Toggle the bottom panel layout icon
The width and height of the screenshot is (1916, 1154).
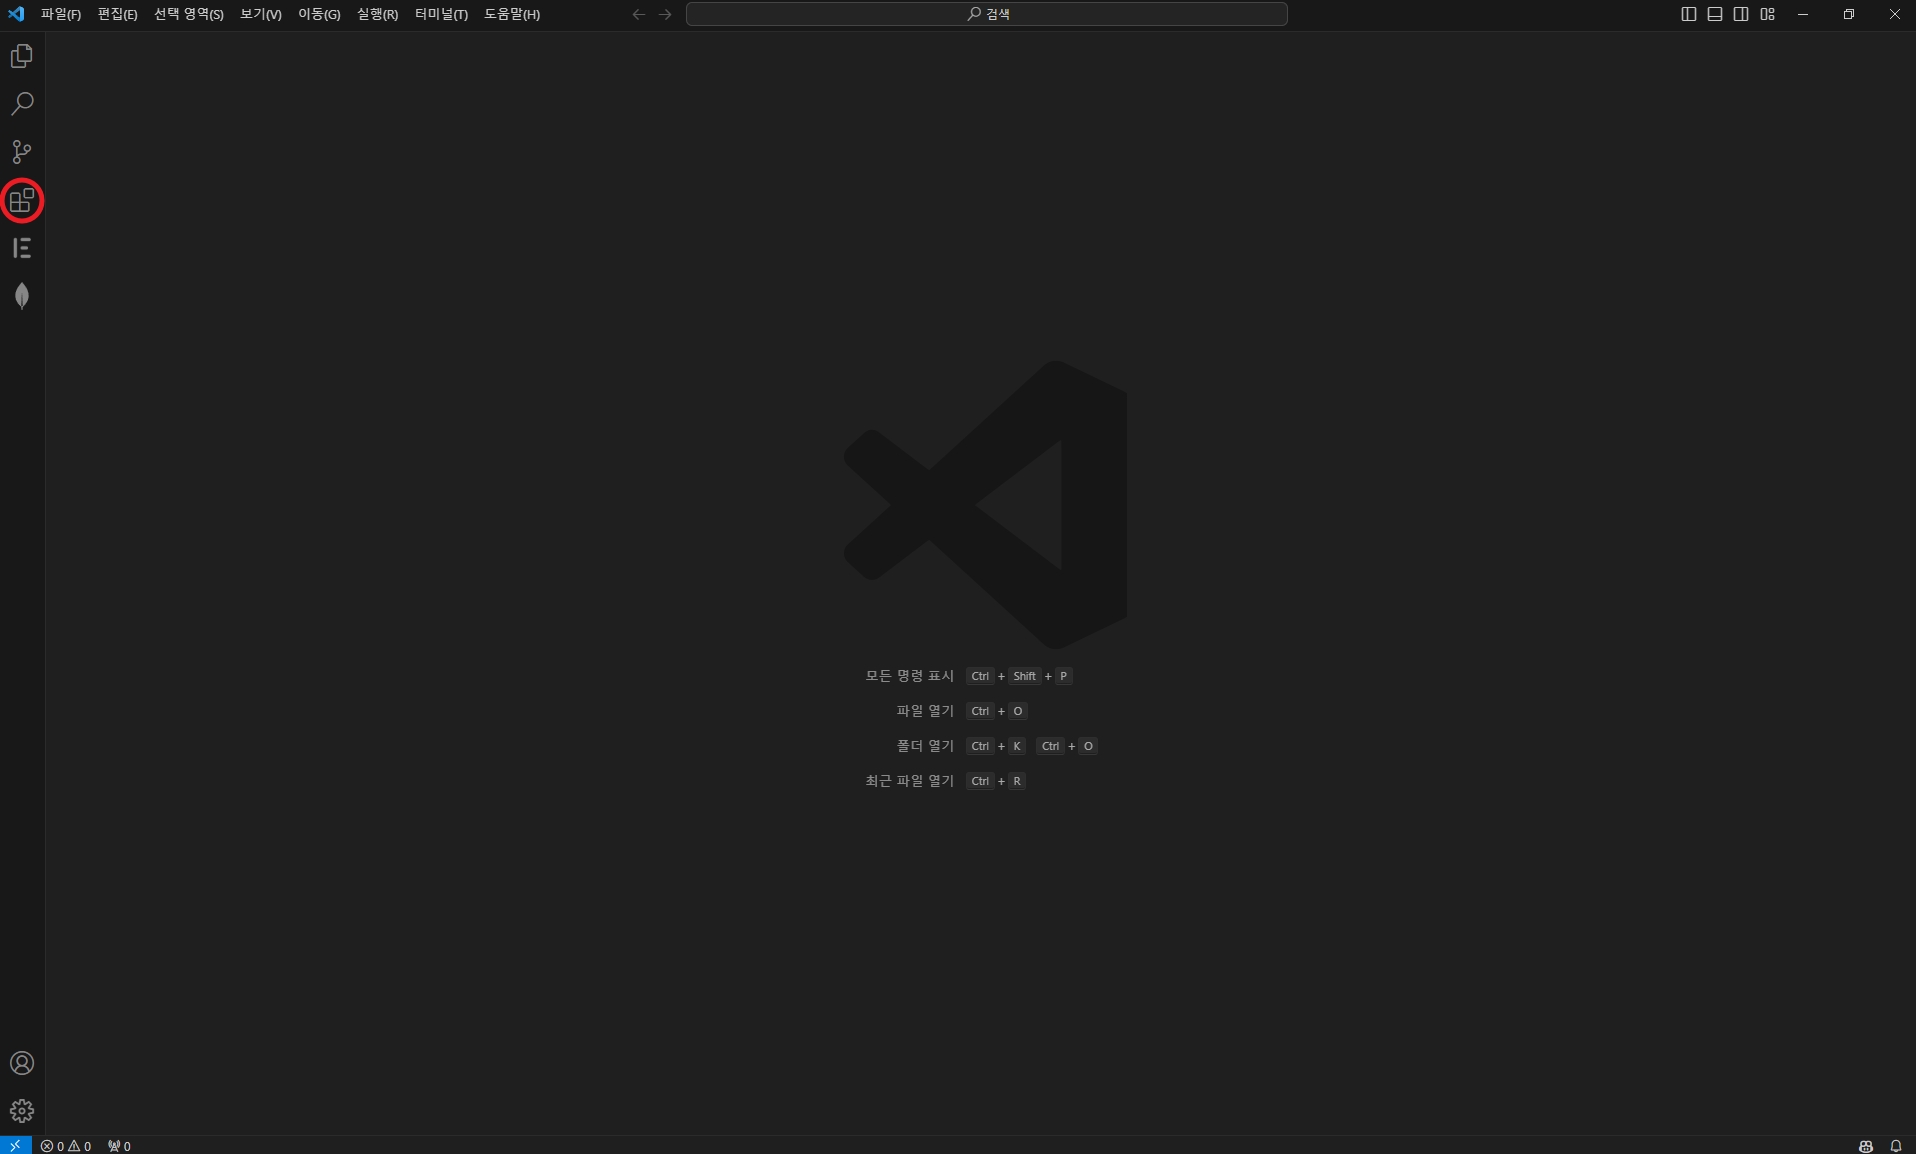(x=1715, y=14)
